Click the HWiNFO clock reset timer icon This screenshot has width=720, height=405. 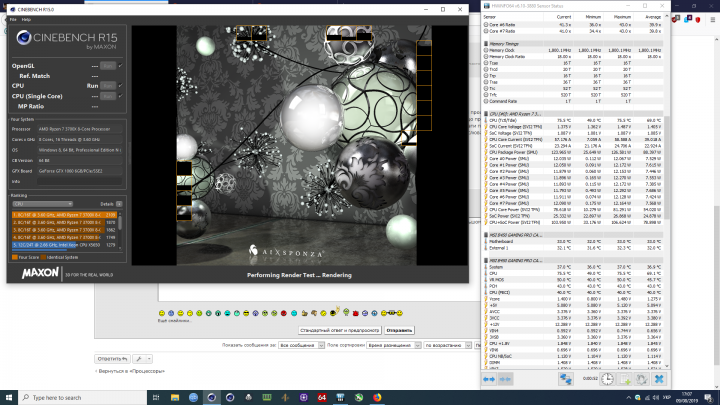point(607,379)
